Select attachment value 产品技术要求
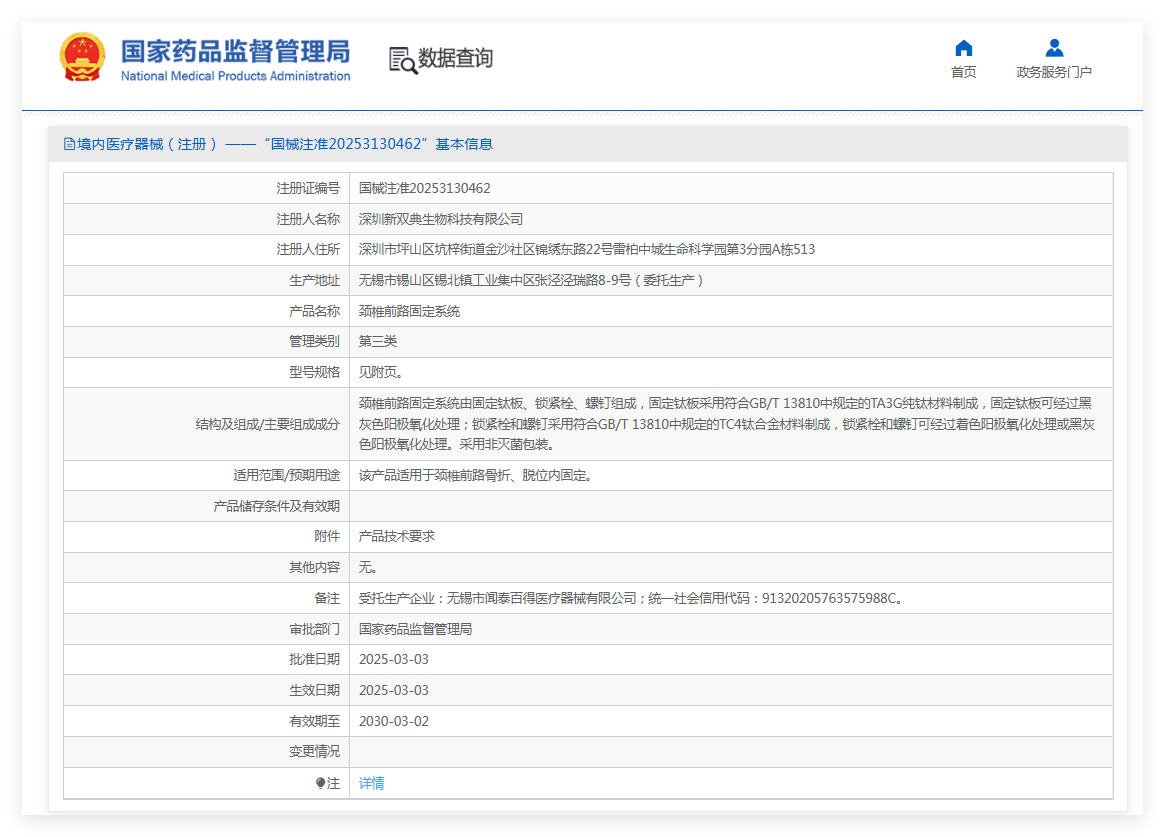 397,536
